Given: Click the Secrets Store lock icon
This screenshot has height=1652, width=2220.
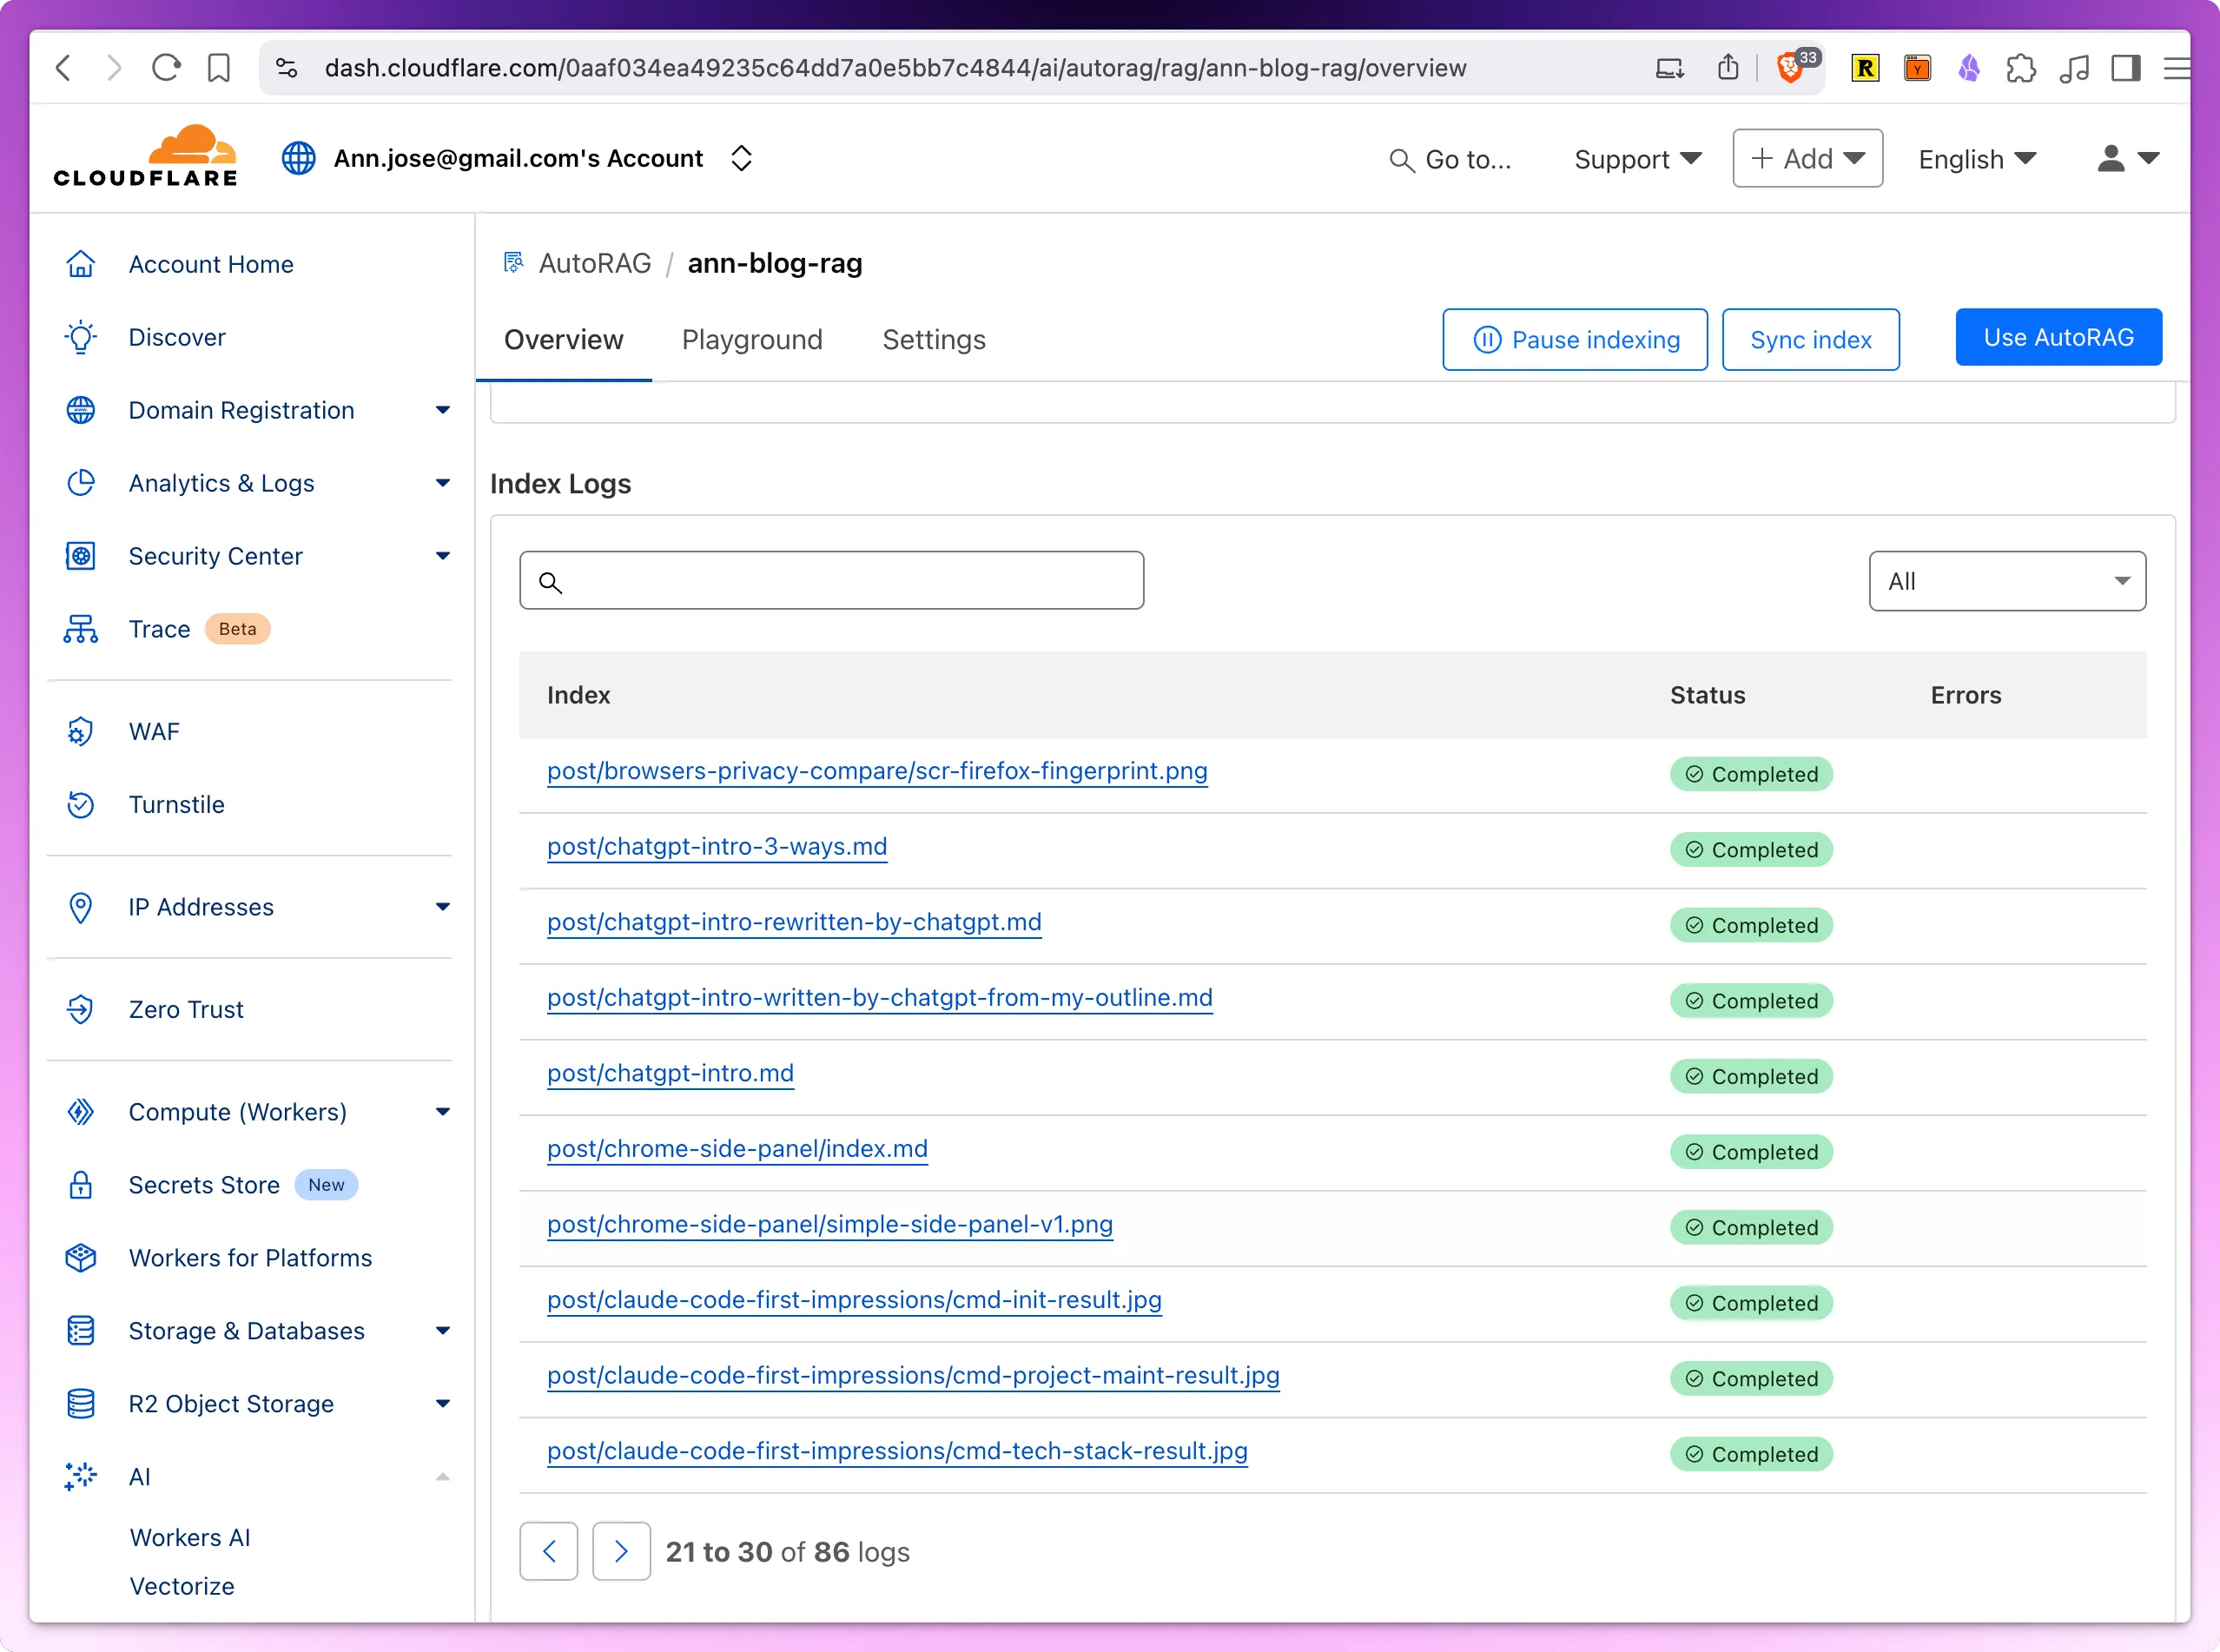Looking at the screenshot, I should 81,1185.
